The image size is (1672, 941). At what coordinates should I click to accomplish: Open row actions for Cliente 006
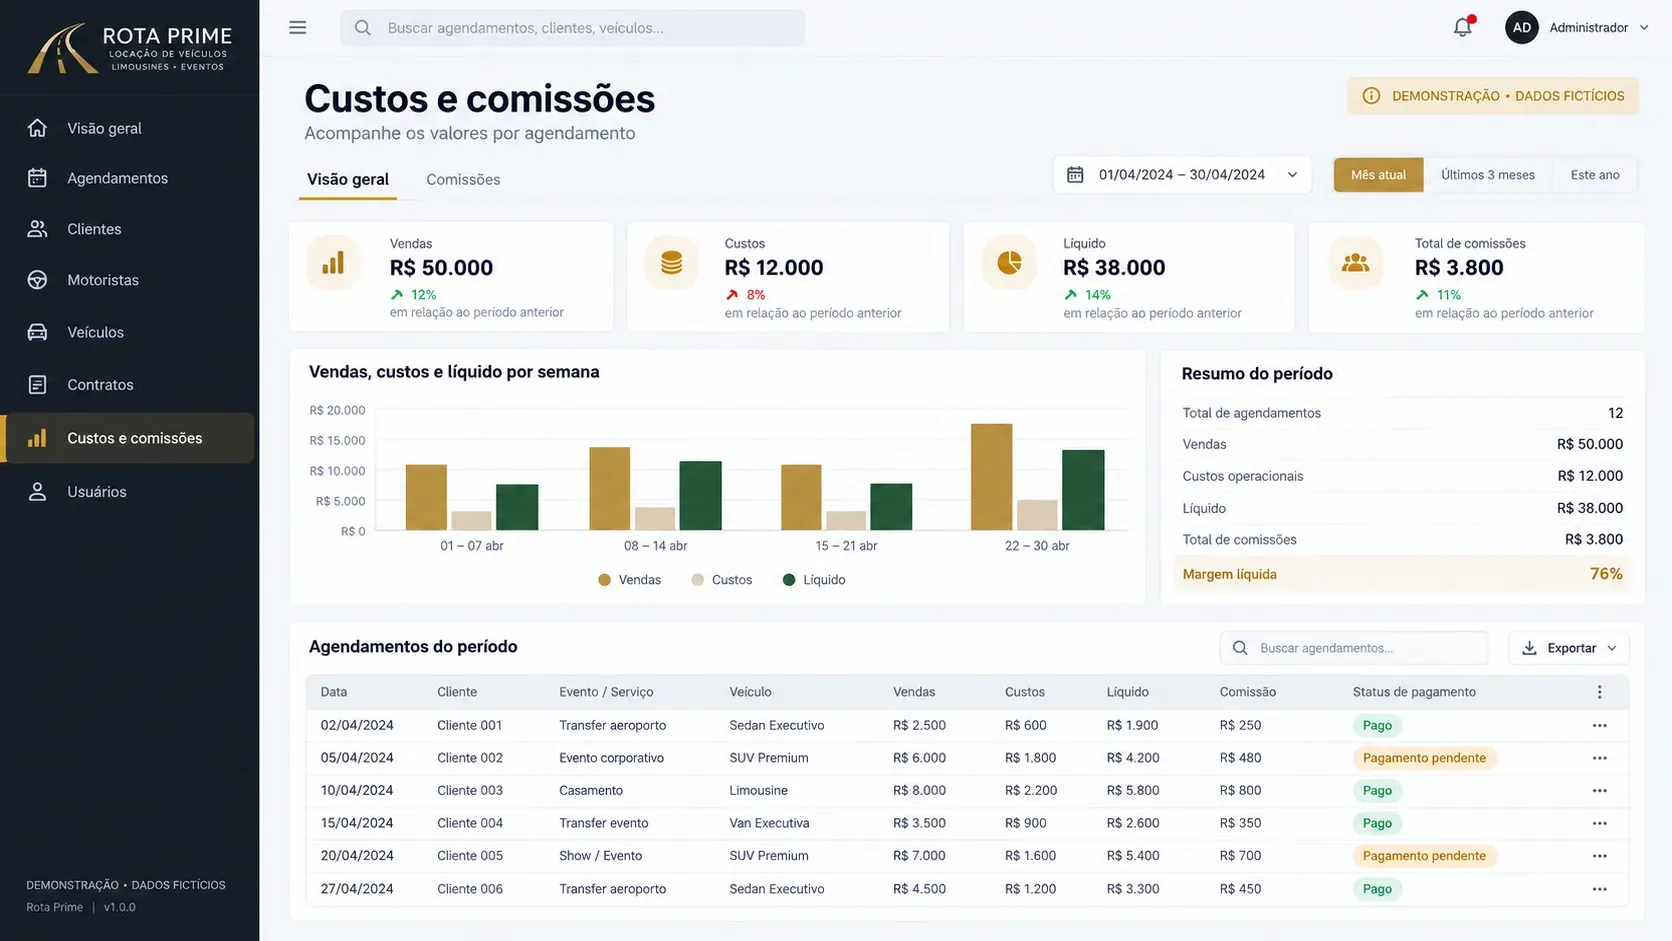[x=1600, y=889]
